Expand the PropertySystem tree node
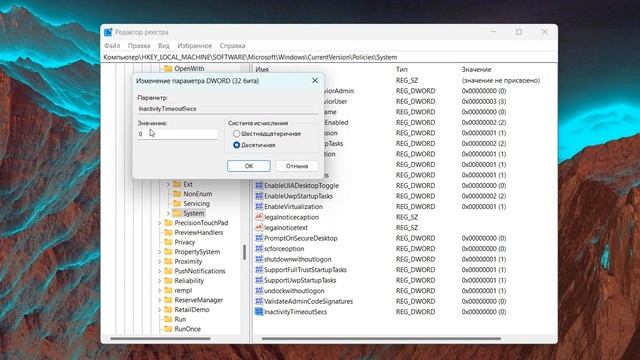Image resolution: width=640 pixels, height=360 pixels. 159,252
